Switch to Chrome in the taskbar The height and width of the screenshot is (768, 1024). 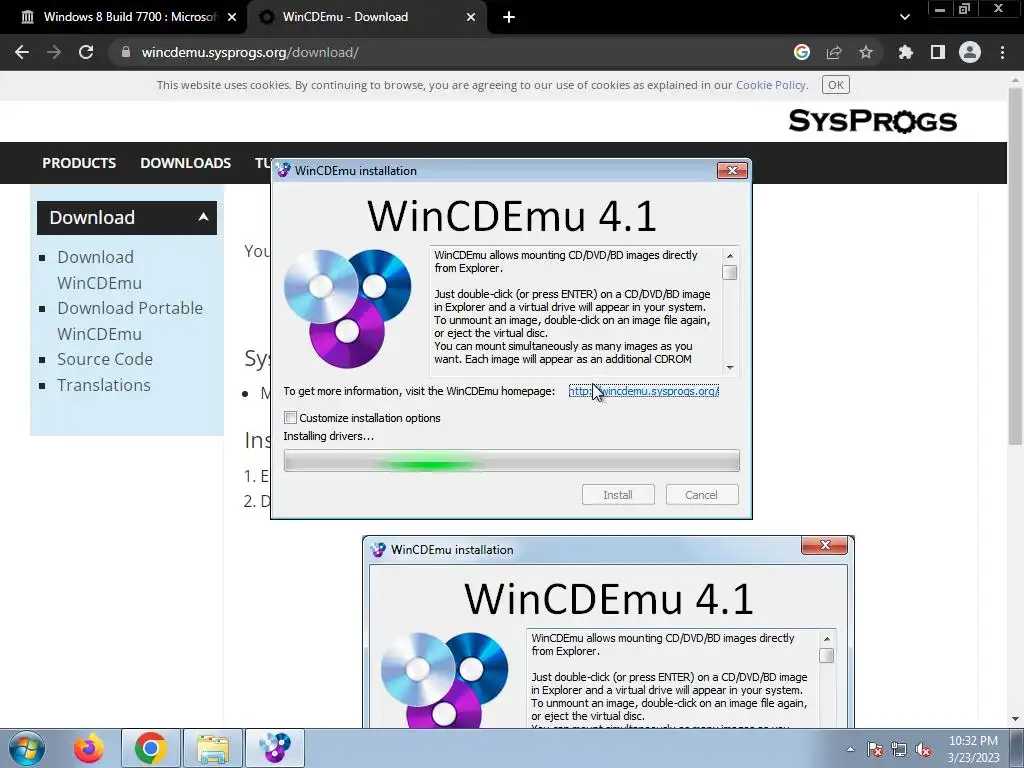(x=151, y=748)
